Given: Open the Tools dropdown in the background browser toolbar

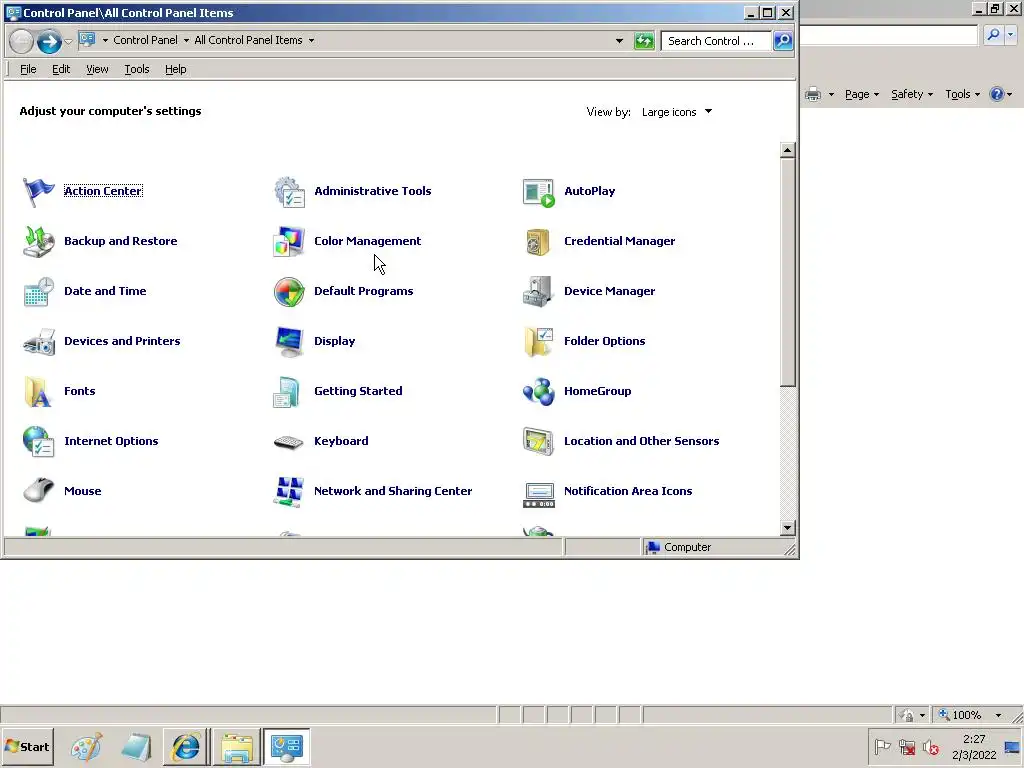Looking at the screenshot, I should tap(962, 94).
